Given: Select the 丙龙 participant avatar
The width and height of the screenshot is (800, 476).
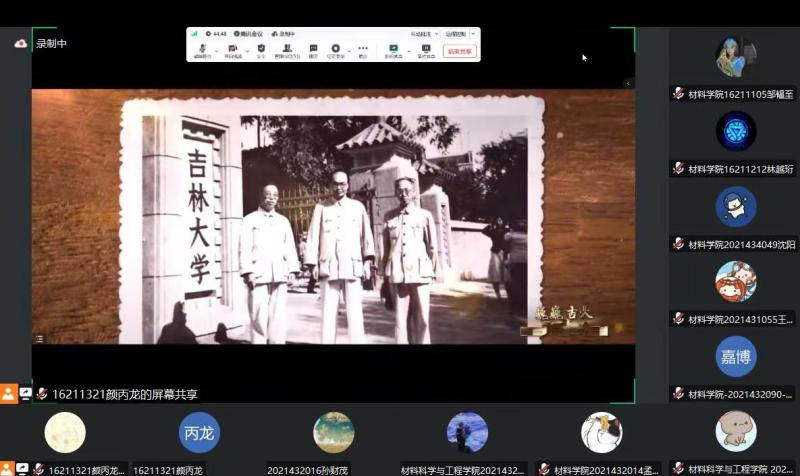Looking at the screenshot, I should 199,433.
